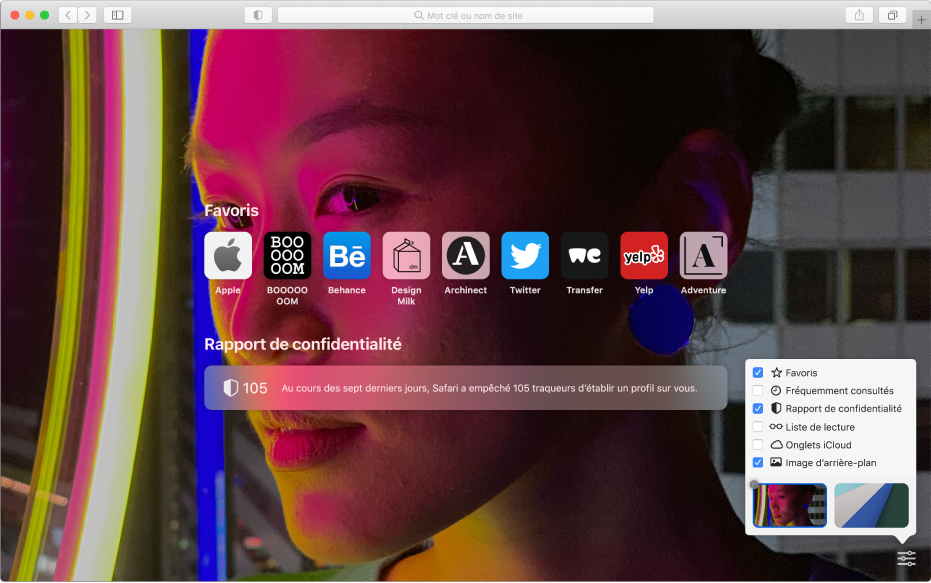Open the Adventure favorite

point(703,256)
